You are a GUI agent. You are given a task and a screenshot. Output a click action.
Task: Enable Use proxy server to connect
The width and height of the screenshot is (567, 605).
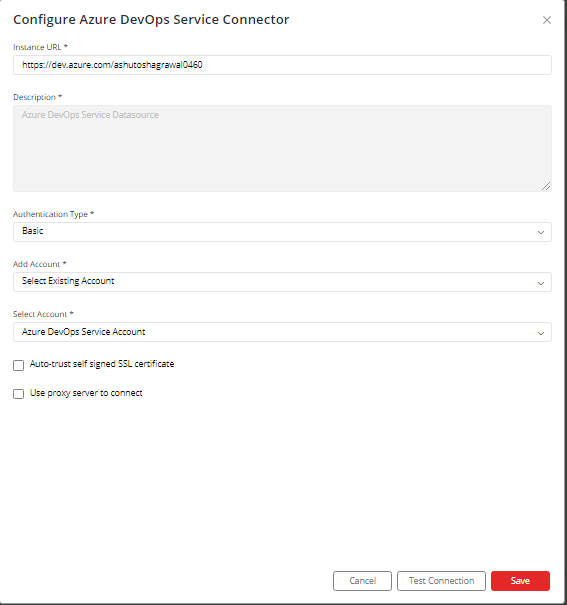tap(19, 394)
